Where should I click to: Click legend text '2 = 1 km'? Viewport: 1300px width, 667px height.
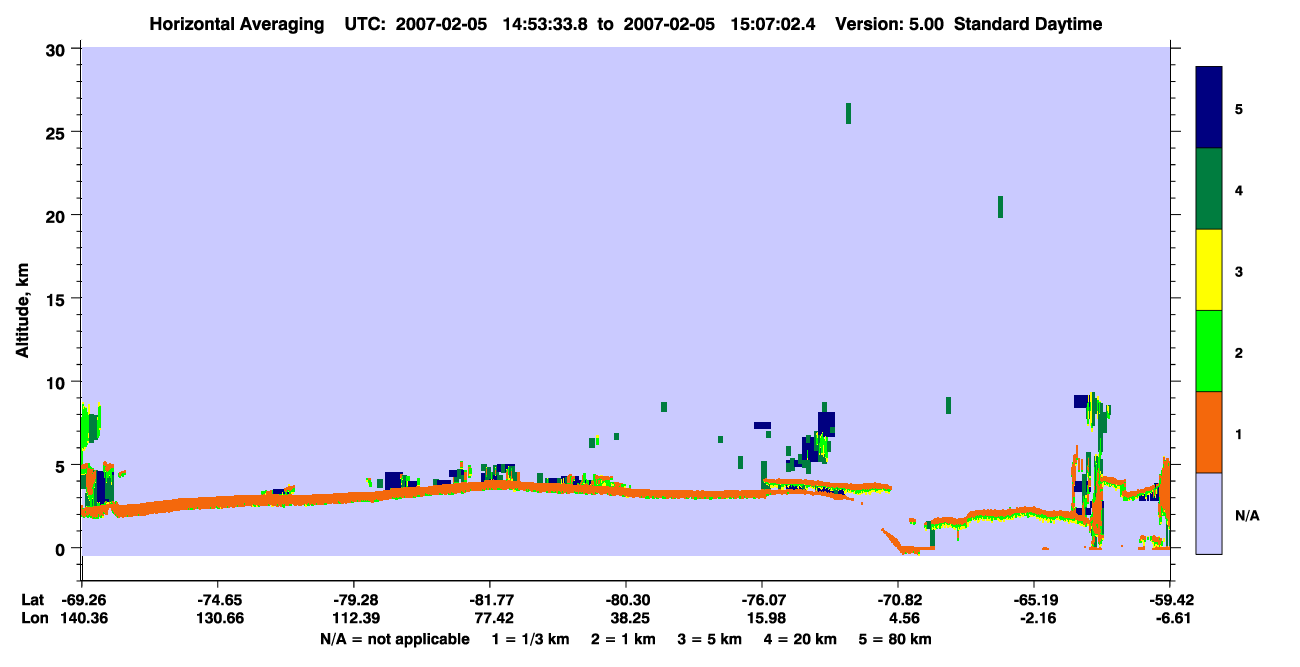pyautogui.click(x=623, y=639)
